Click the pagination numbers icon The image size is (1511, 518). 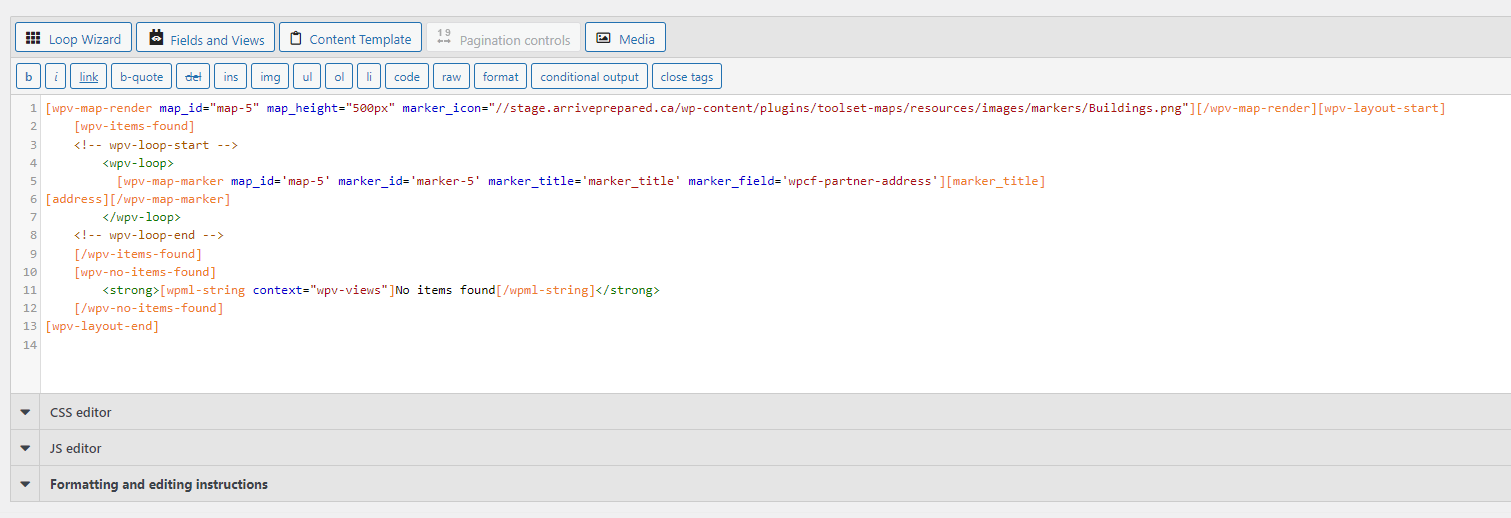coord(444,38)
